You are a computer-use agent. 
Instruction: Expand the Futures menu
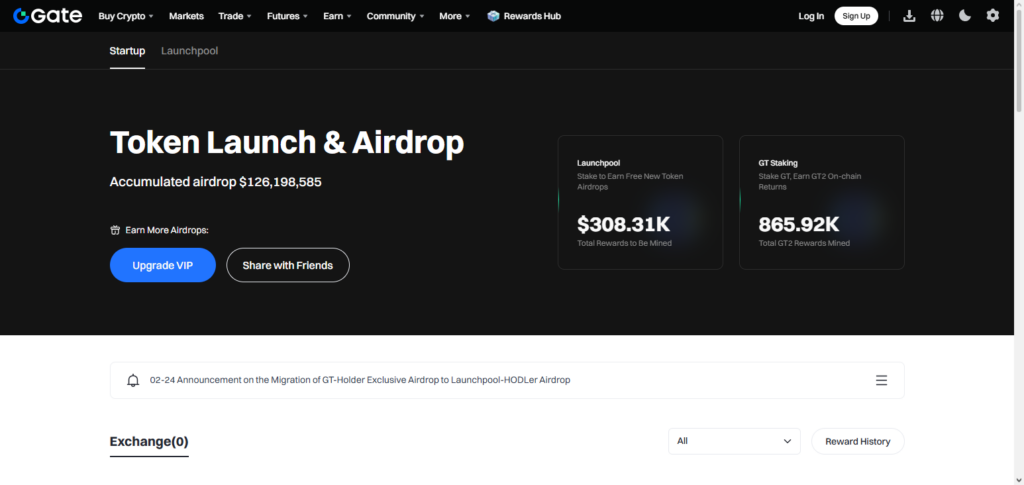[x=287, y=16]
